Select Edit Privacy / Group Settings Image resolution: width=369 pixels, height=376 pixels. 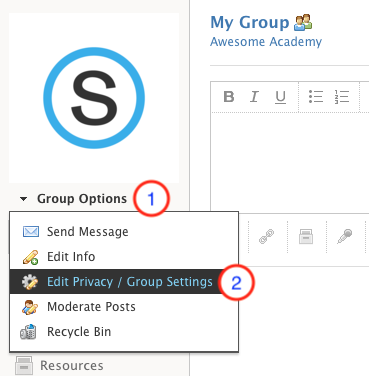[124, 282]
